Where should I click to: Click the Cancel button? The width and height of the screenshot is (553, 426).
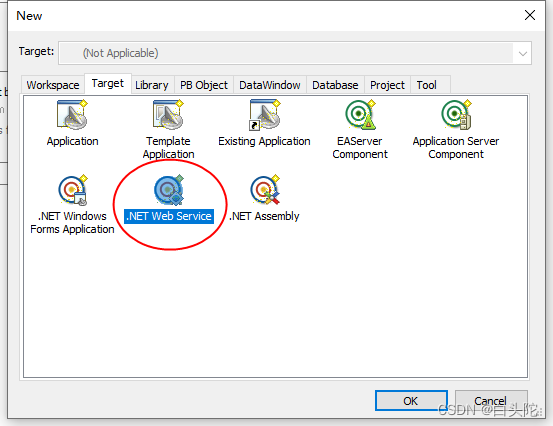(491, 401)
